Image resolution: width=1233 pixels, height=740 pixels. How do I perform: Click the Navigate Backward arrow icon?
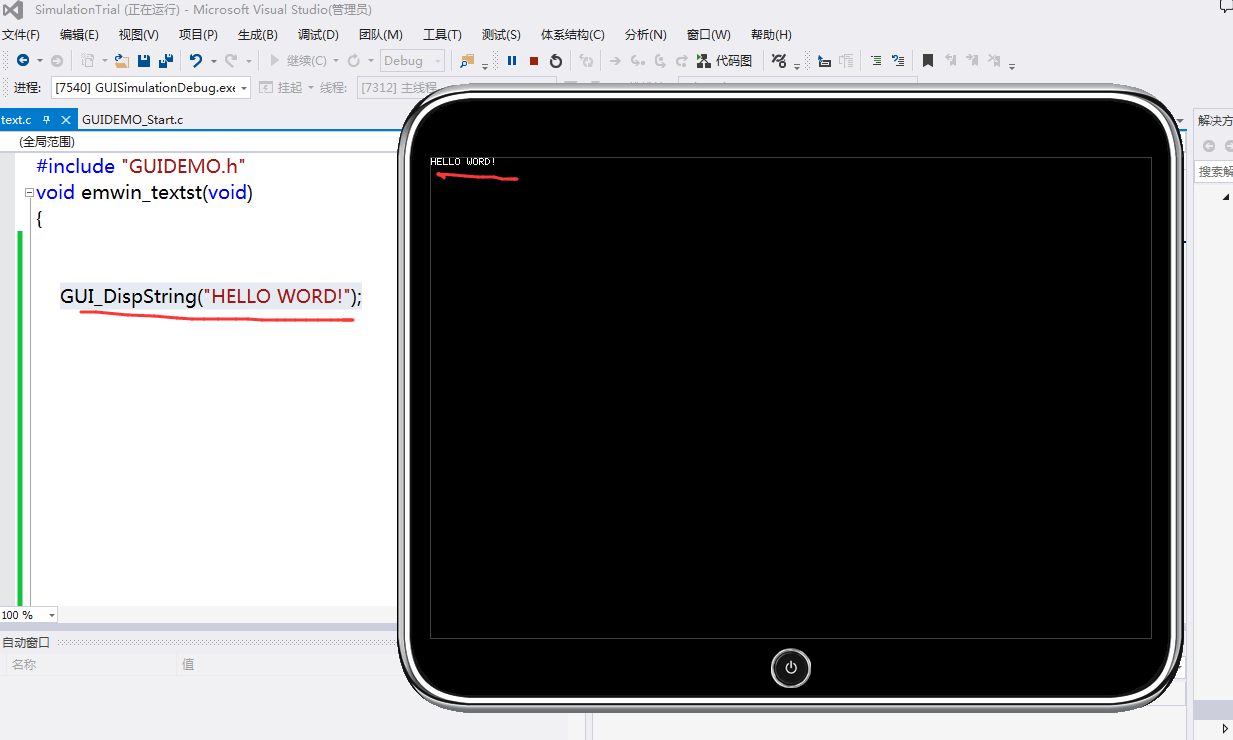click(22, 61)
